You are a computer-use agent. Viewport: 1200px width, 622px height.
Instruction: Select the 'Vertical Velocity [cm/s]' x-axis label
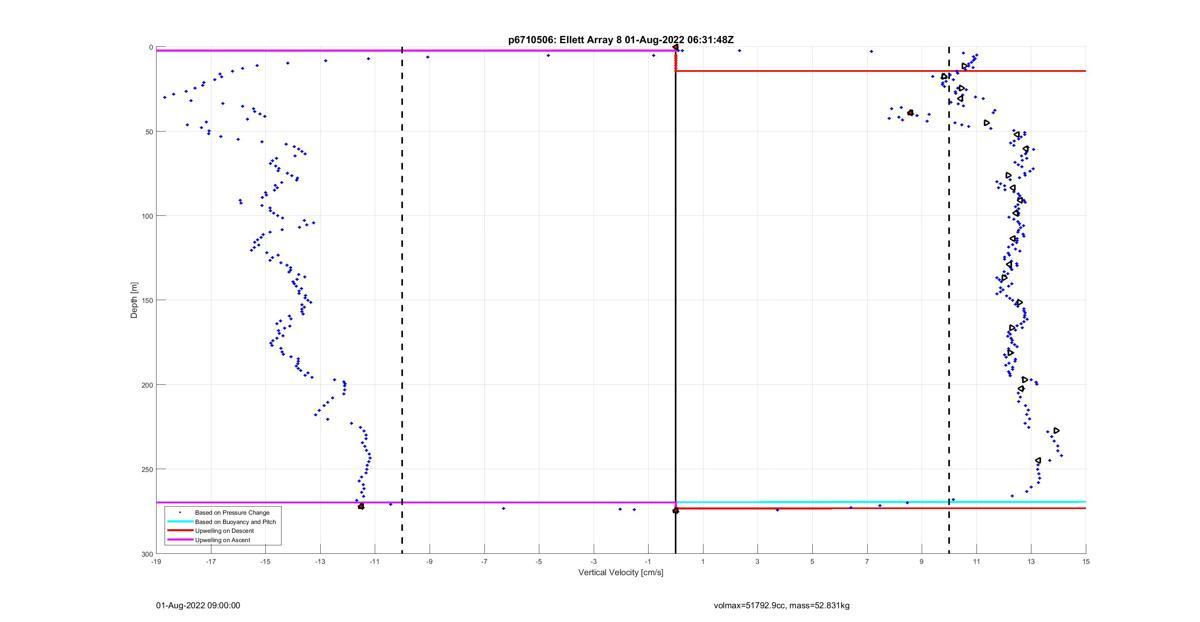point(621,573)
